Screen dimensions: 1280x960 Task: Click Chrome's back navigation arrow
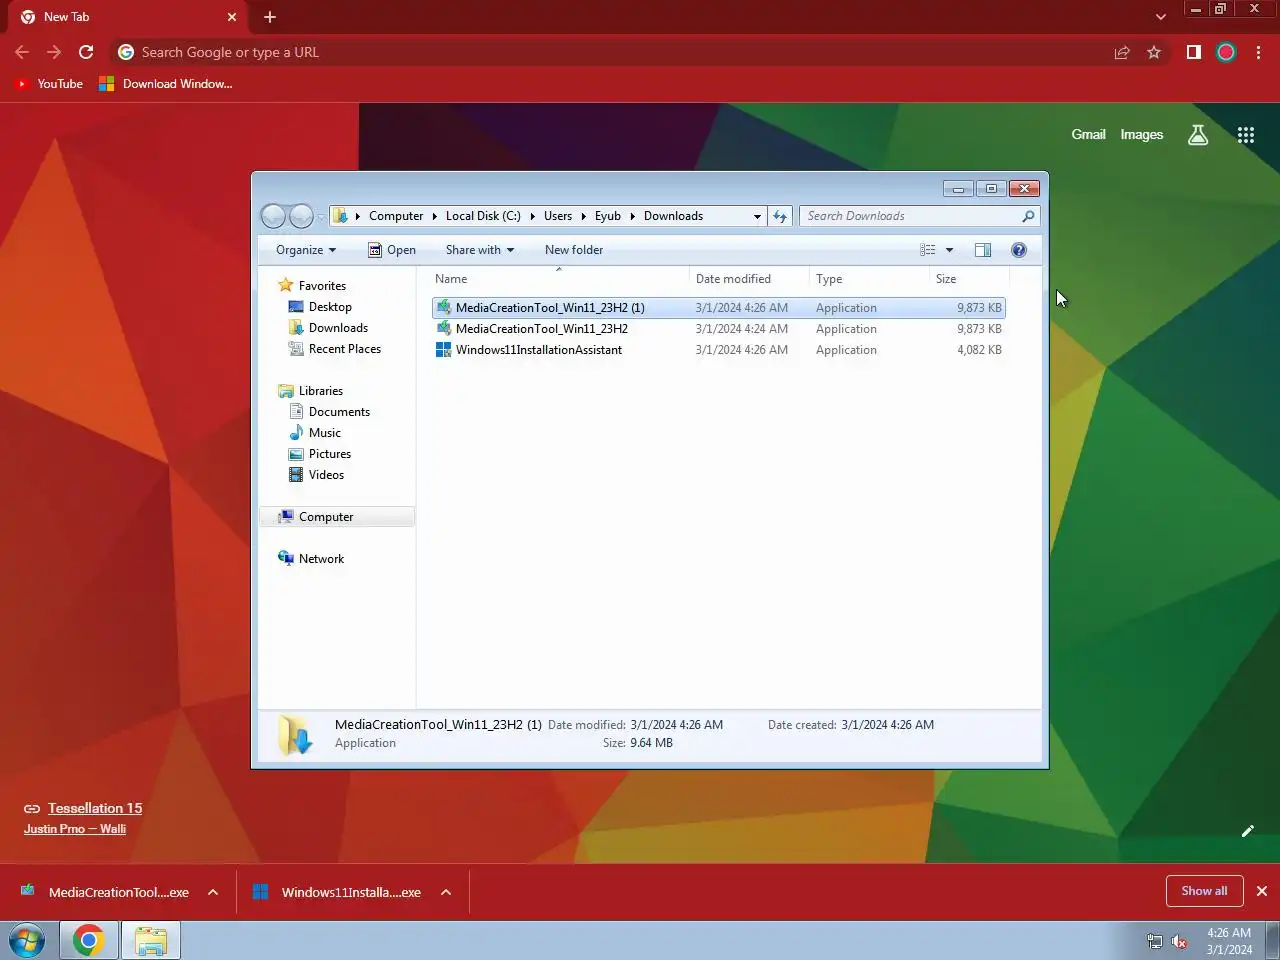pyautogui.click(x=22, y=52)
